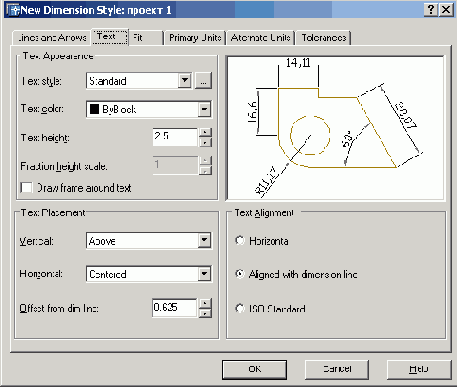Viewport: 457px width, 387px height.
Task: Switch to the Fit tab
Action: point(146,38)
